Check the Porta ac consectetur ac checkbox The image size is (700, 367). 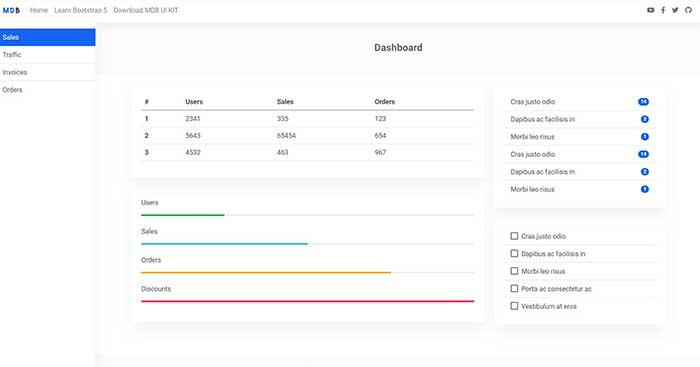[x=514, y=288]
